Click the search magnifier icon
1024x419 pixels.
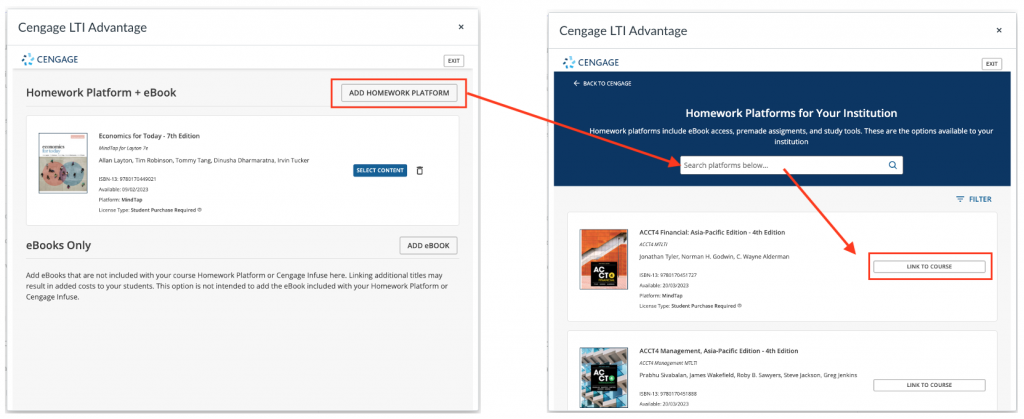tap(893, 165)
